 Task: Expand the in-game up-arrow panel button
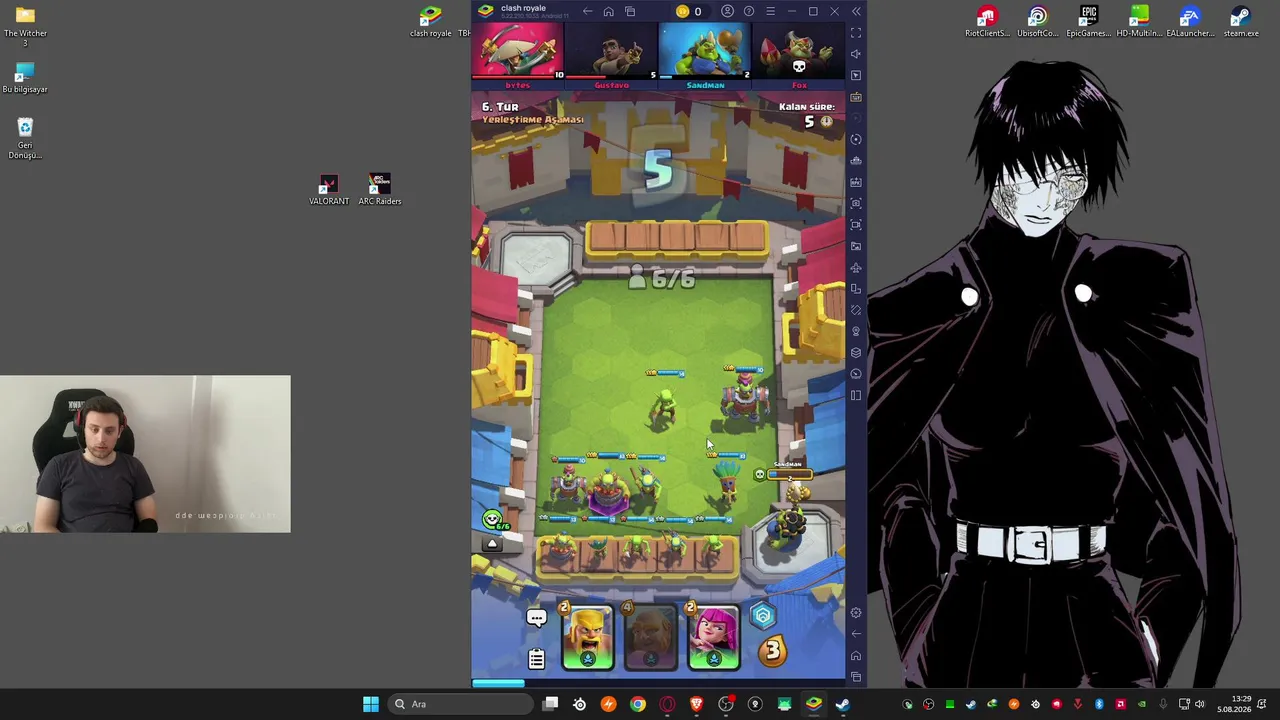tap(492, 543)
